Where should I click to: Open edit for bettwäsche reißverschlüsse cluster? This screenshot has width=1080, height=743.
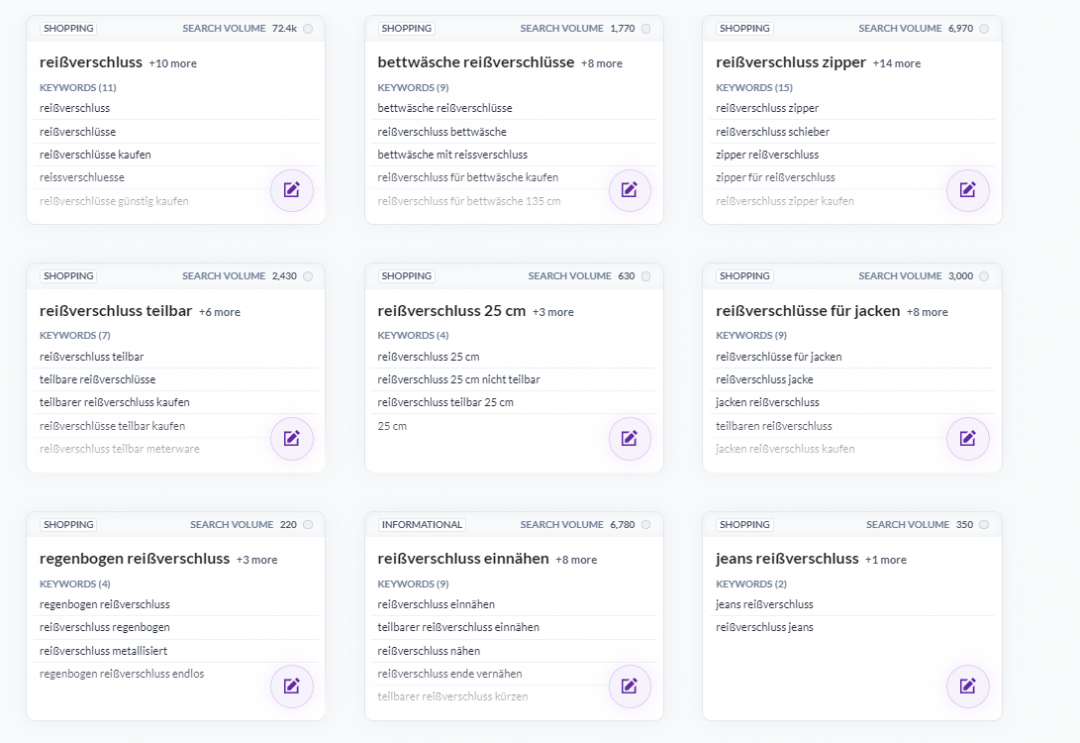(629, 190)
